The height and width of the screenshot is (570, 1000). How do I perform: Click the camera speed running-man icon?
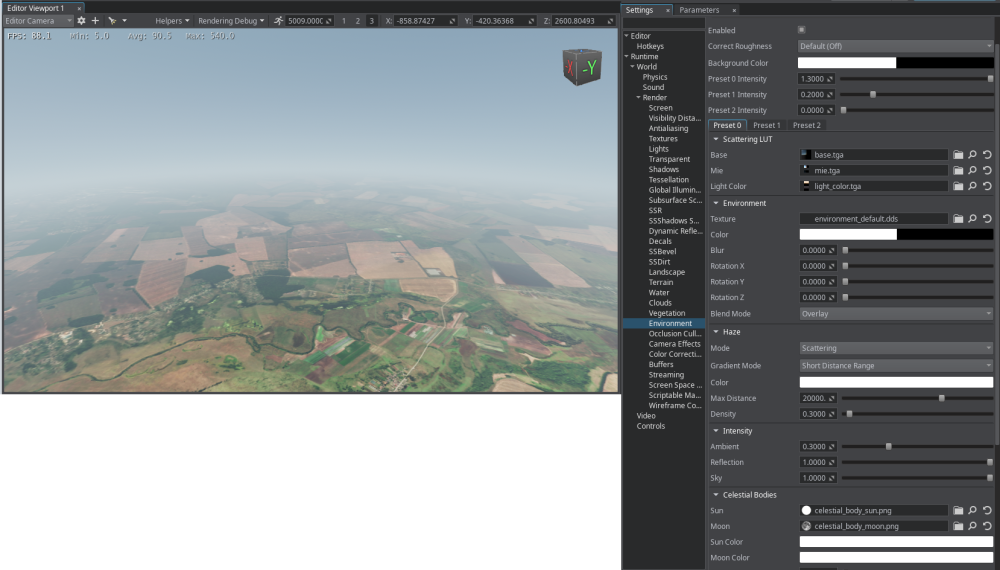pos(278,20)
